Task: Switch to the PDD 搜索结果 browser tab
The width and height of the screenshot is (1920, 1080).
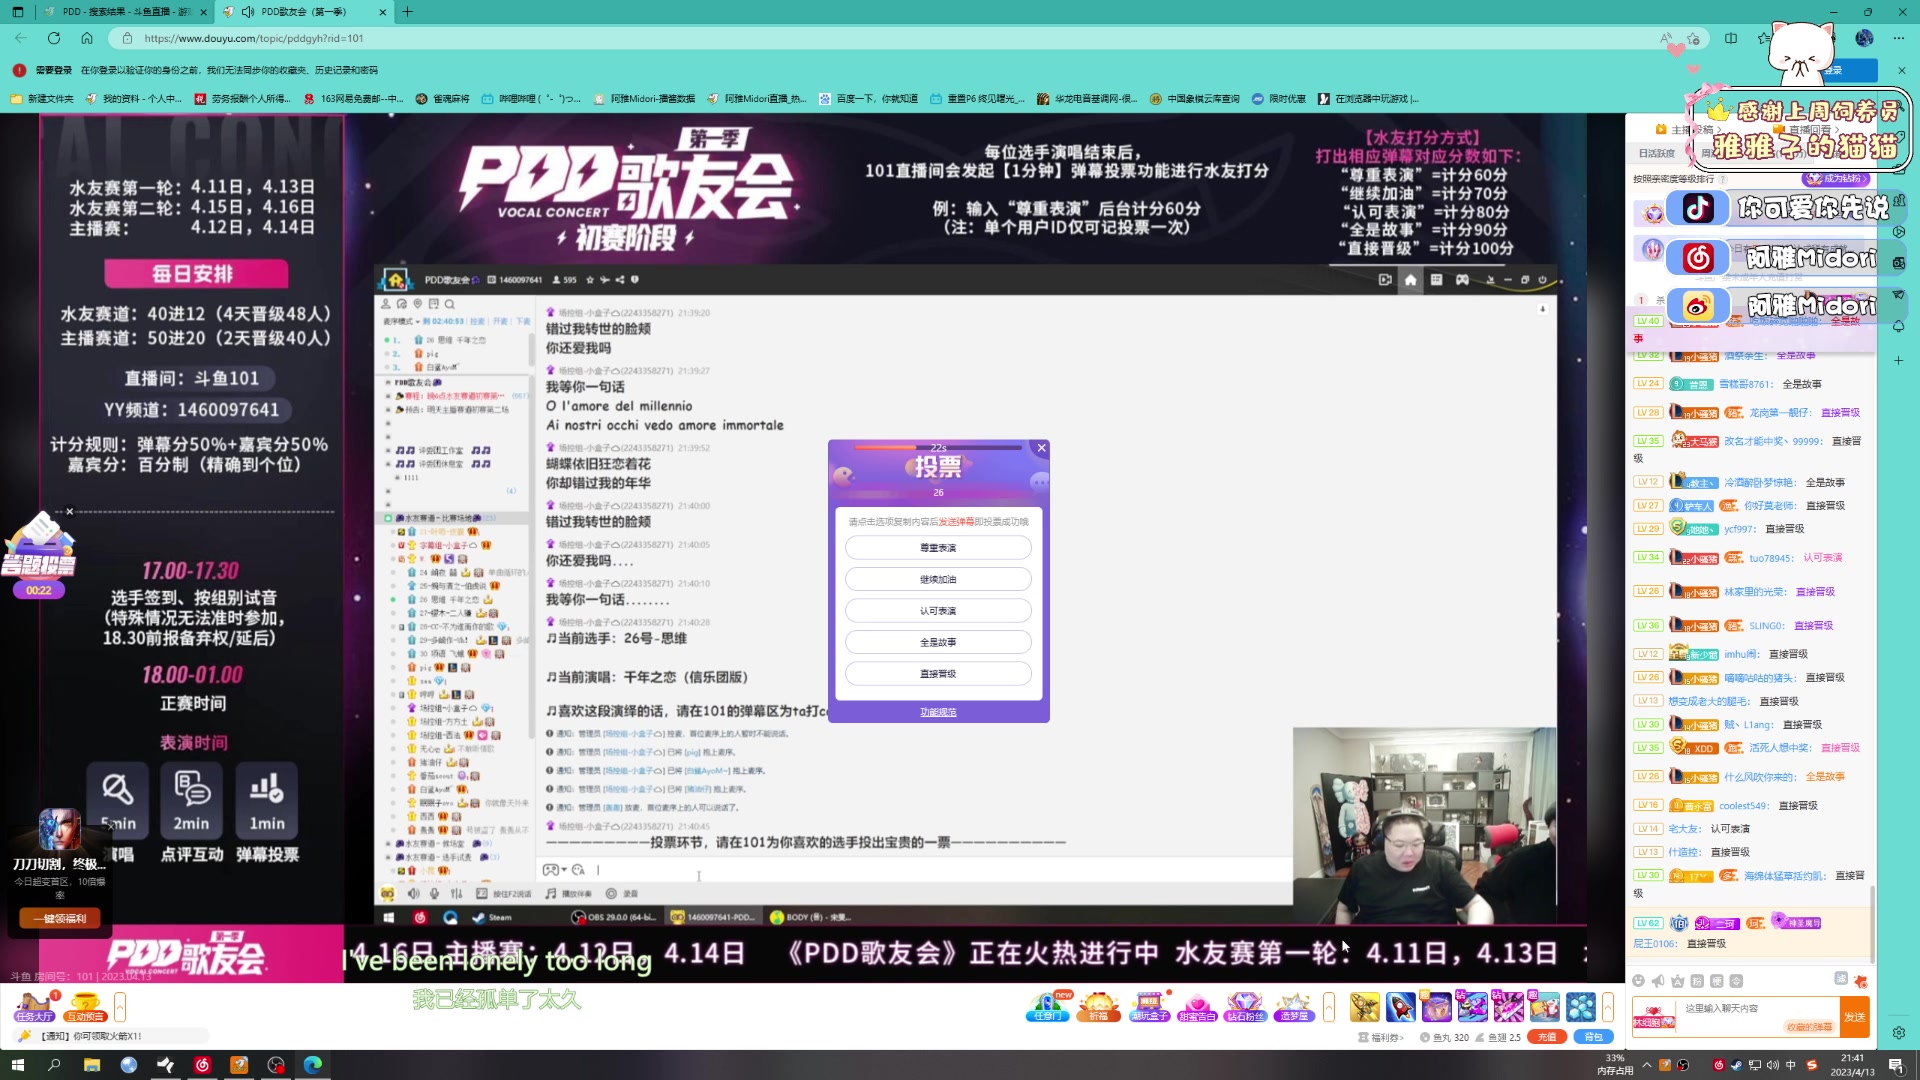Action: point(120,13)
